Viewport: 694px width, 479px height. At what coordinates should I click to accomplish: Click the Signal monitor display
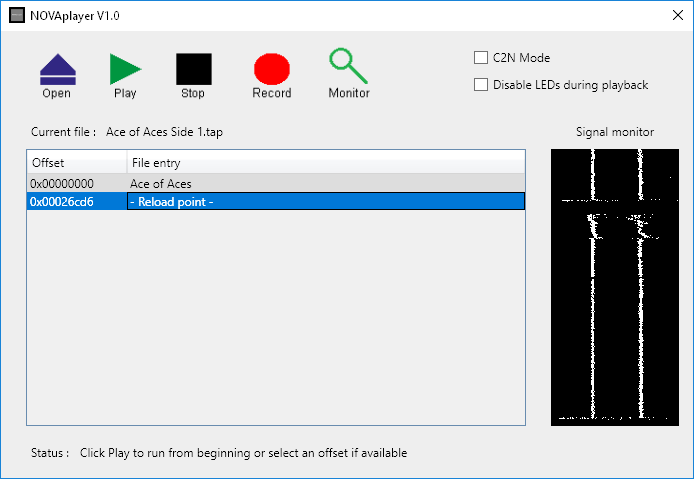click(615, 287)
